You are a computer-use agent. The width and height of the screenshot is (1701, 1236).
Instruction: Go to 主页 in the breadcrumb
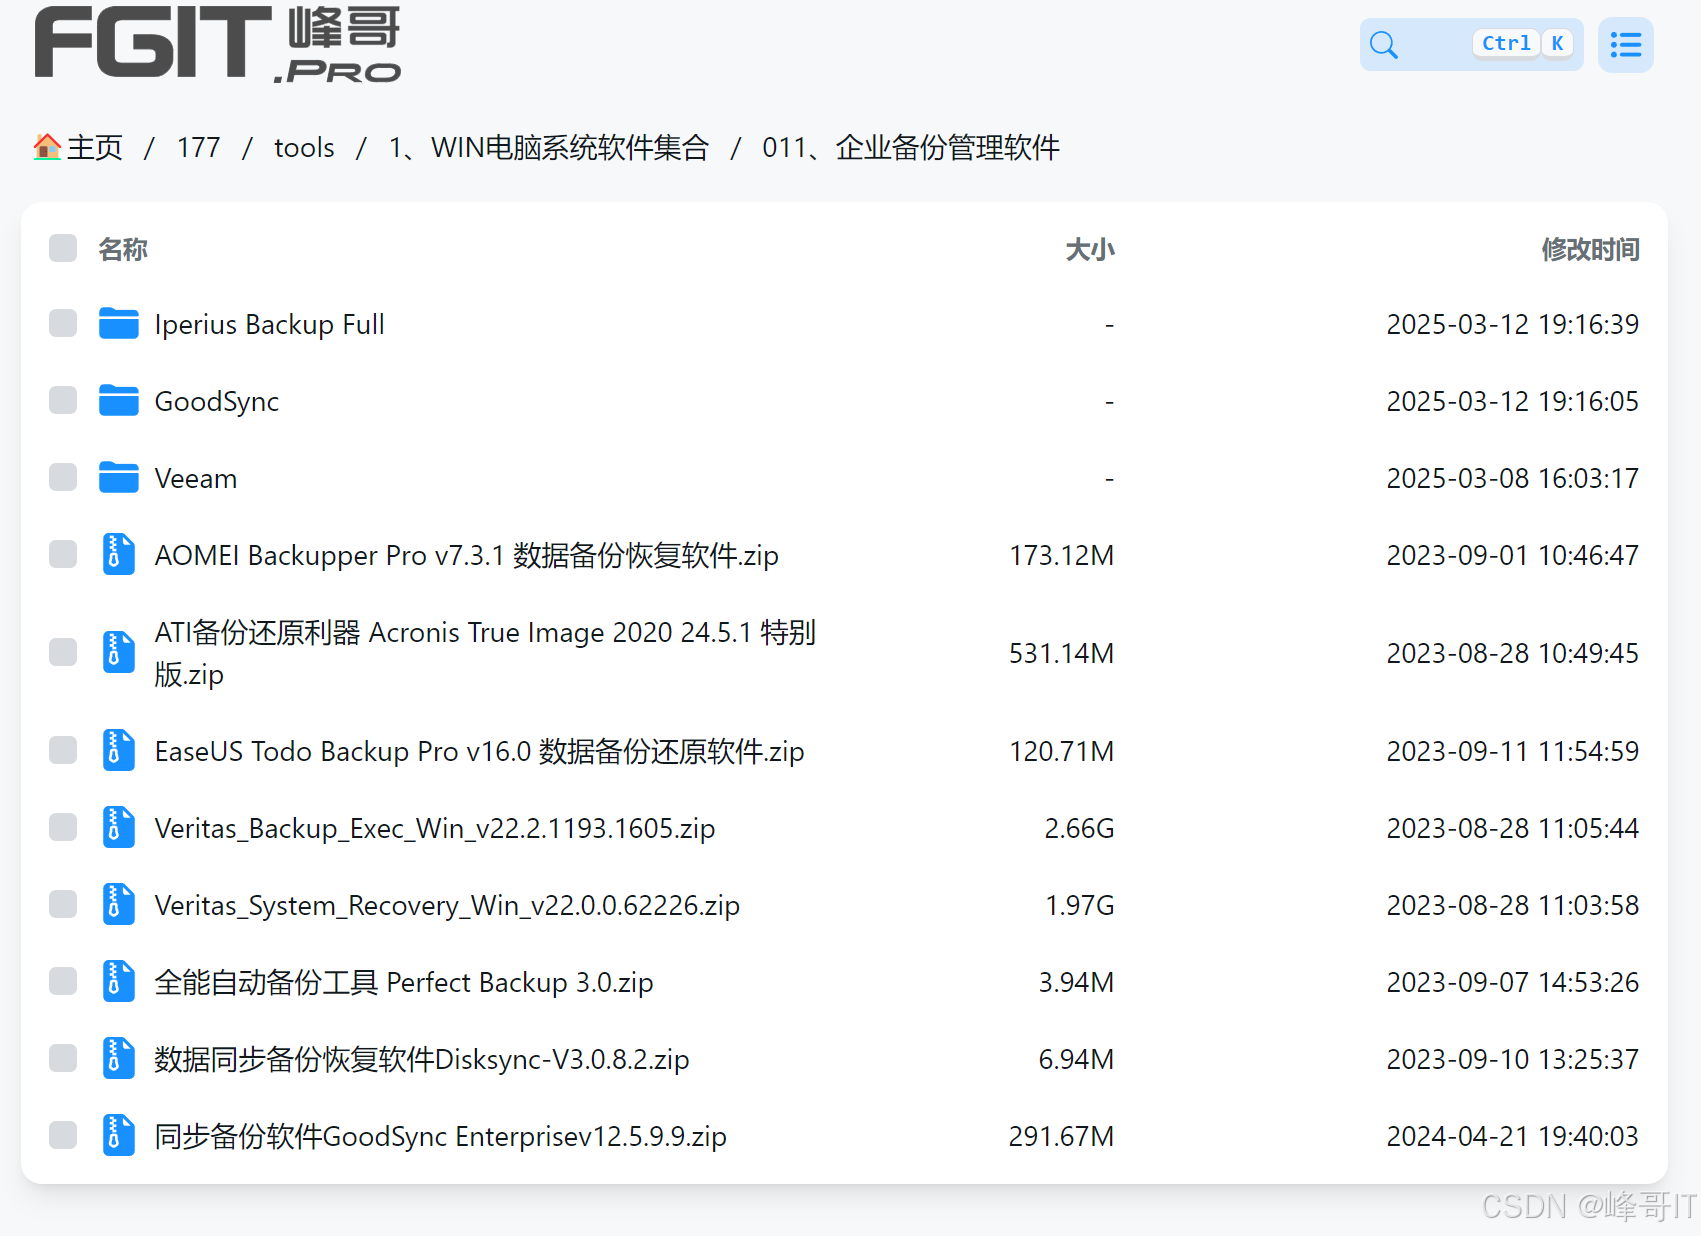pyautogui.click(x=95, y=148)
